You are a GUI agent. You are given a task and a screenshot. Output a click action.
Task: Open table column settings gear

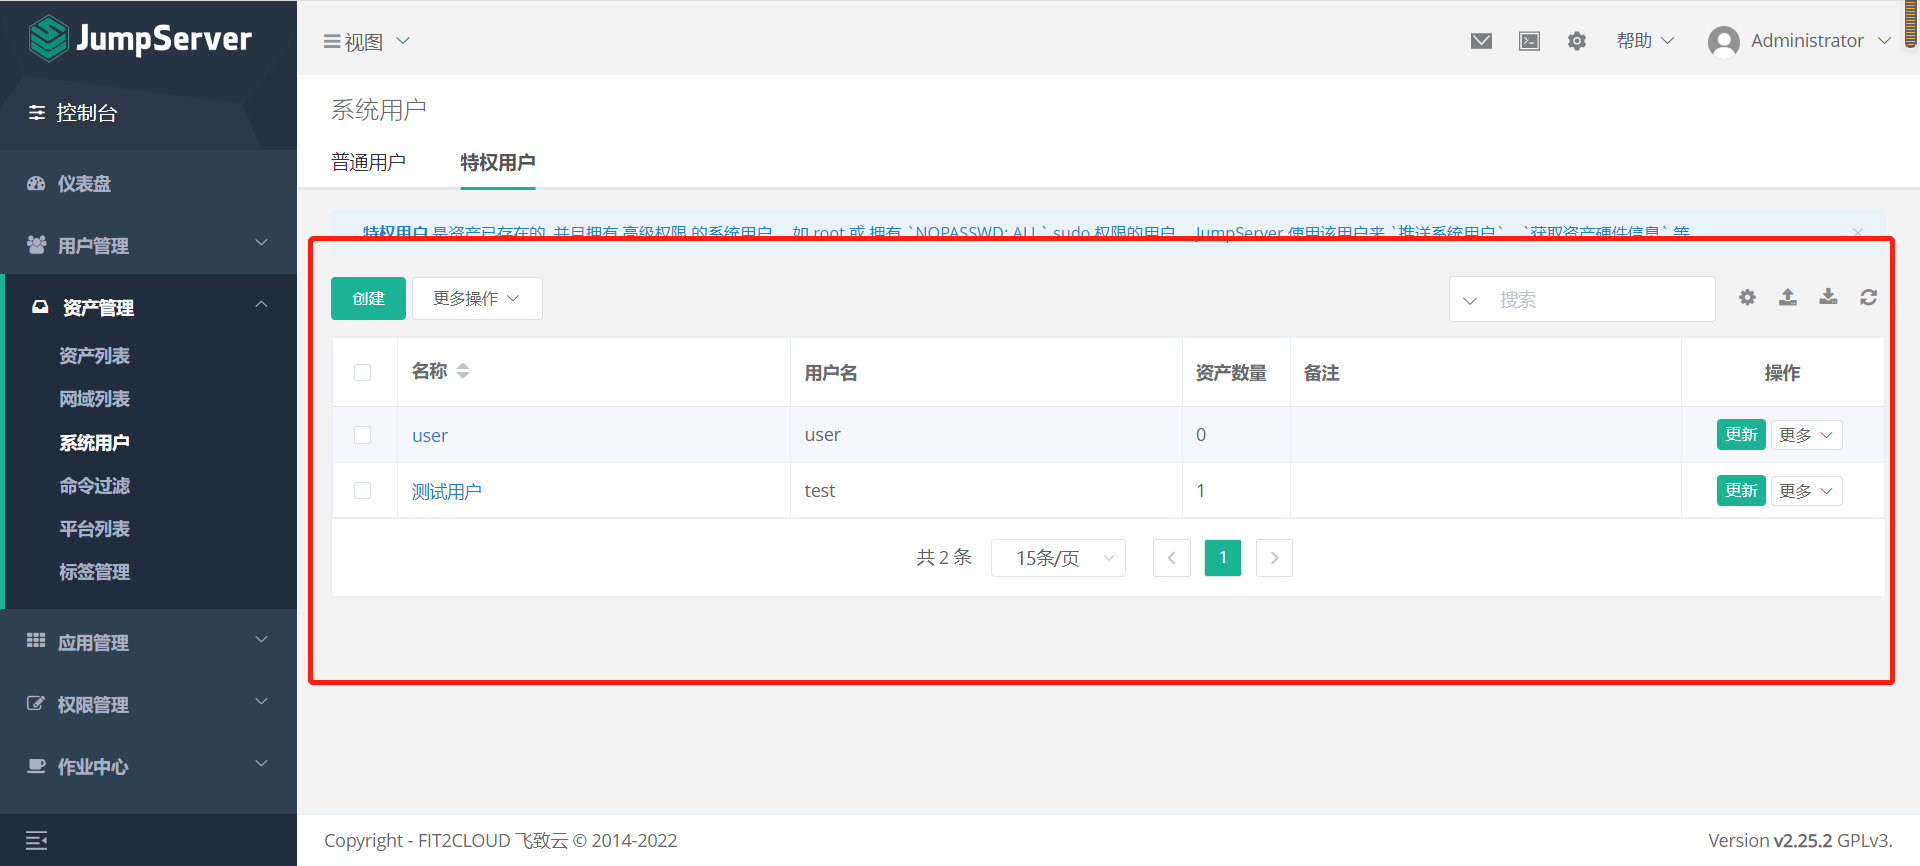1747,297
